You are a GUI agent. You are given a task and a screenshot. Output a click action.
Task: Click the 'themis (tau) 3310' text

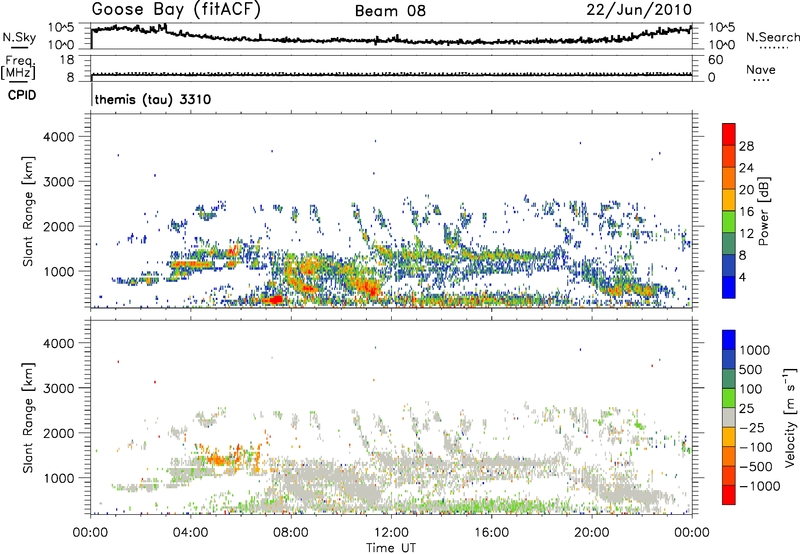[x=153, y=99]
